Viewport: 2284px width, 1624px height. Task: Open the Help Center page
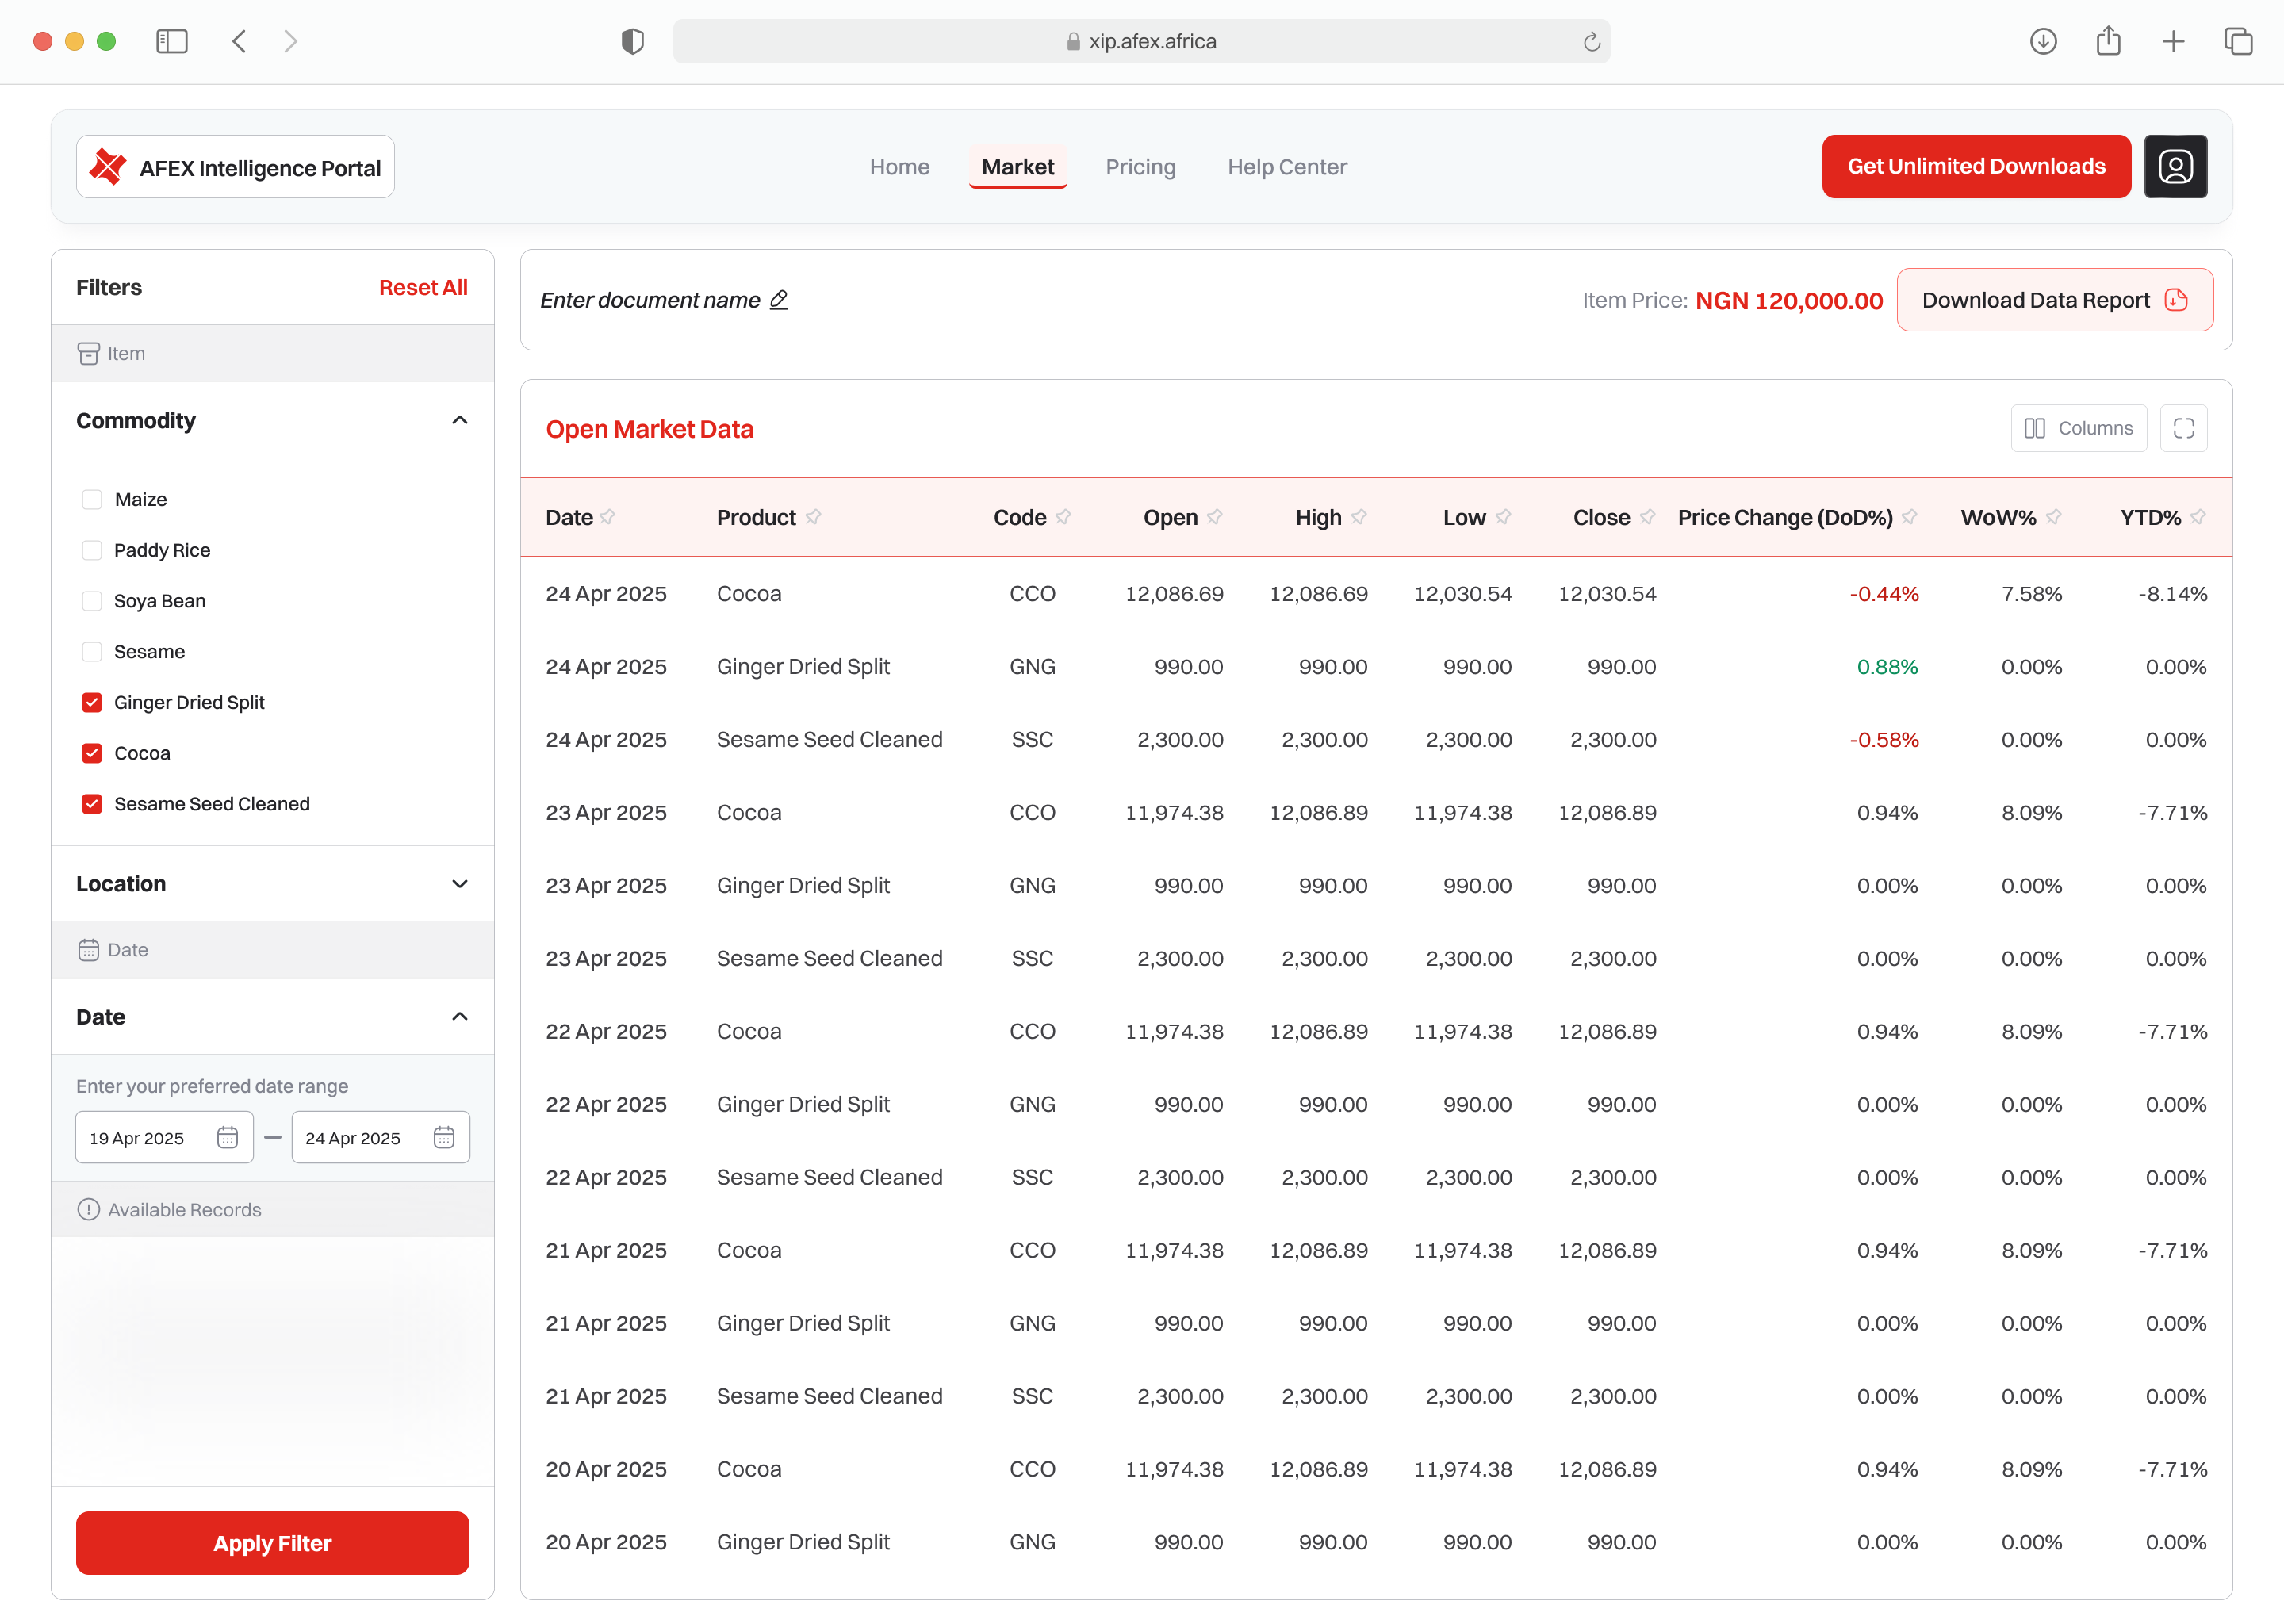pos(1287,166)
